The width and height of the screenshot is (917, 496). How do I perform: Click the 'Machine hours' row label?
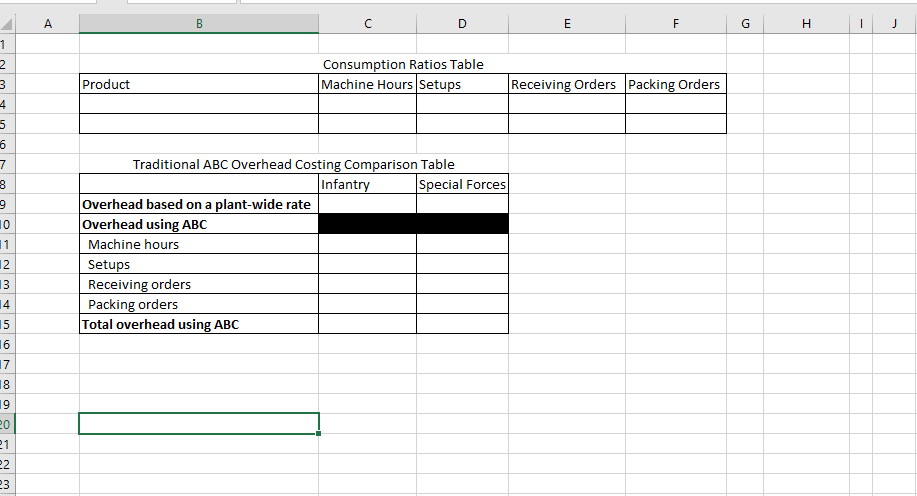[x=199, y=244]
